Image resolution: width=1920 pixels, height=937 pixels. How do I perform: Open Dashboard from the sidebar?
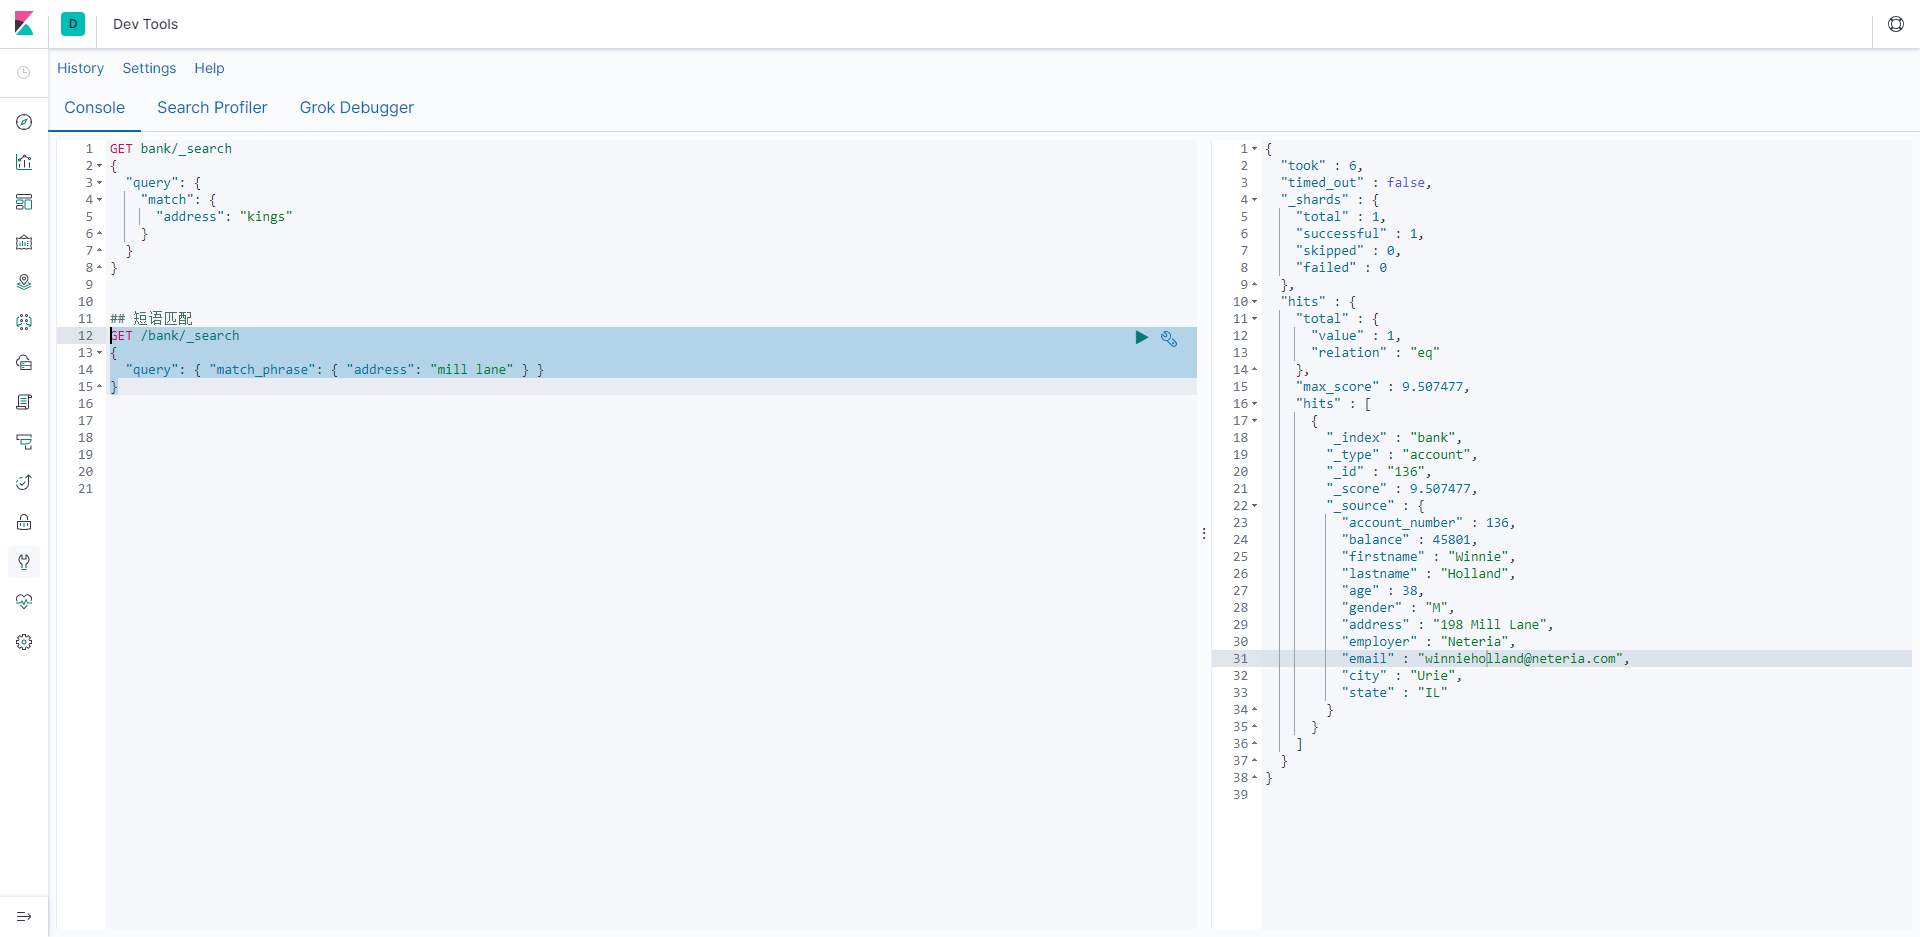[x=24, y=202]
